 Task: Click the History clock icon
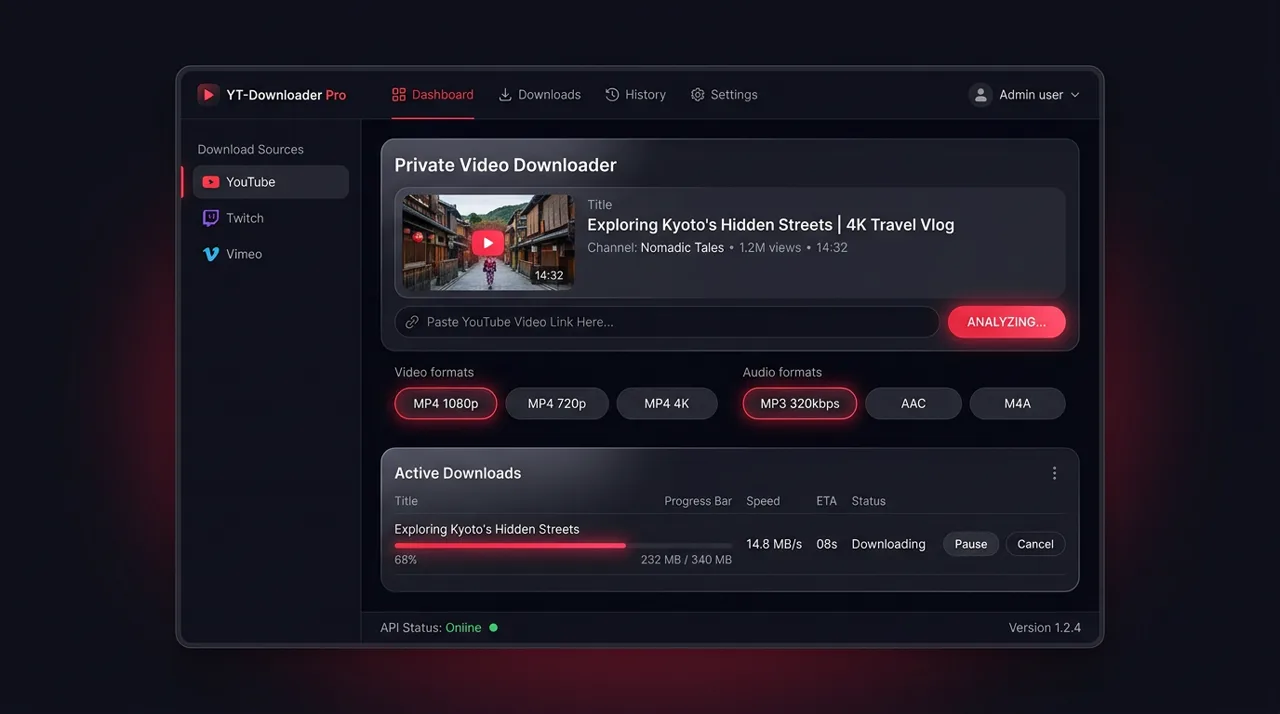(x=612, y=94)
